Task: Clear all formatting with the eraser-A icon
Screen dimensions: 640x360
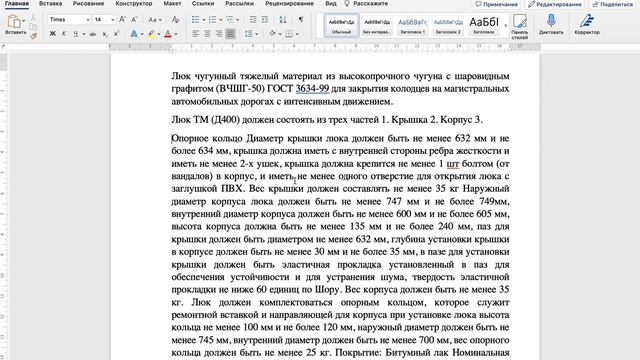Action: [176, 20]
